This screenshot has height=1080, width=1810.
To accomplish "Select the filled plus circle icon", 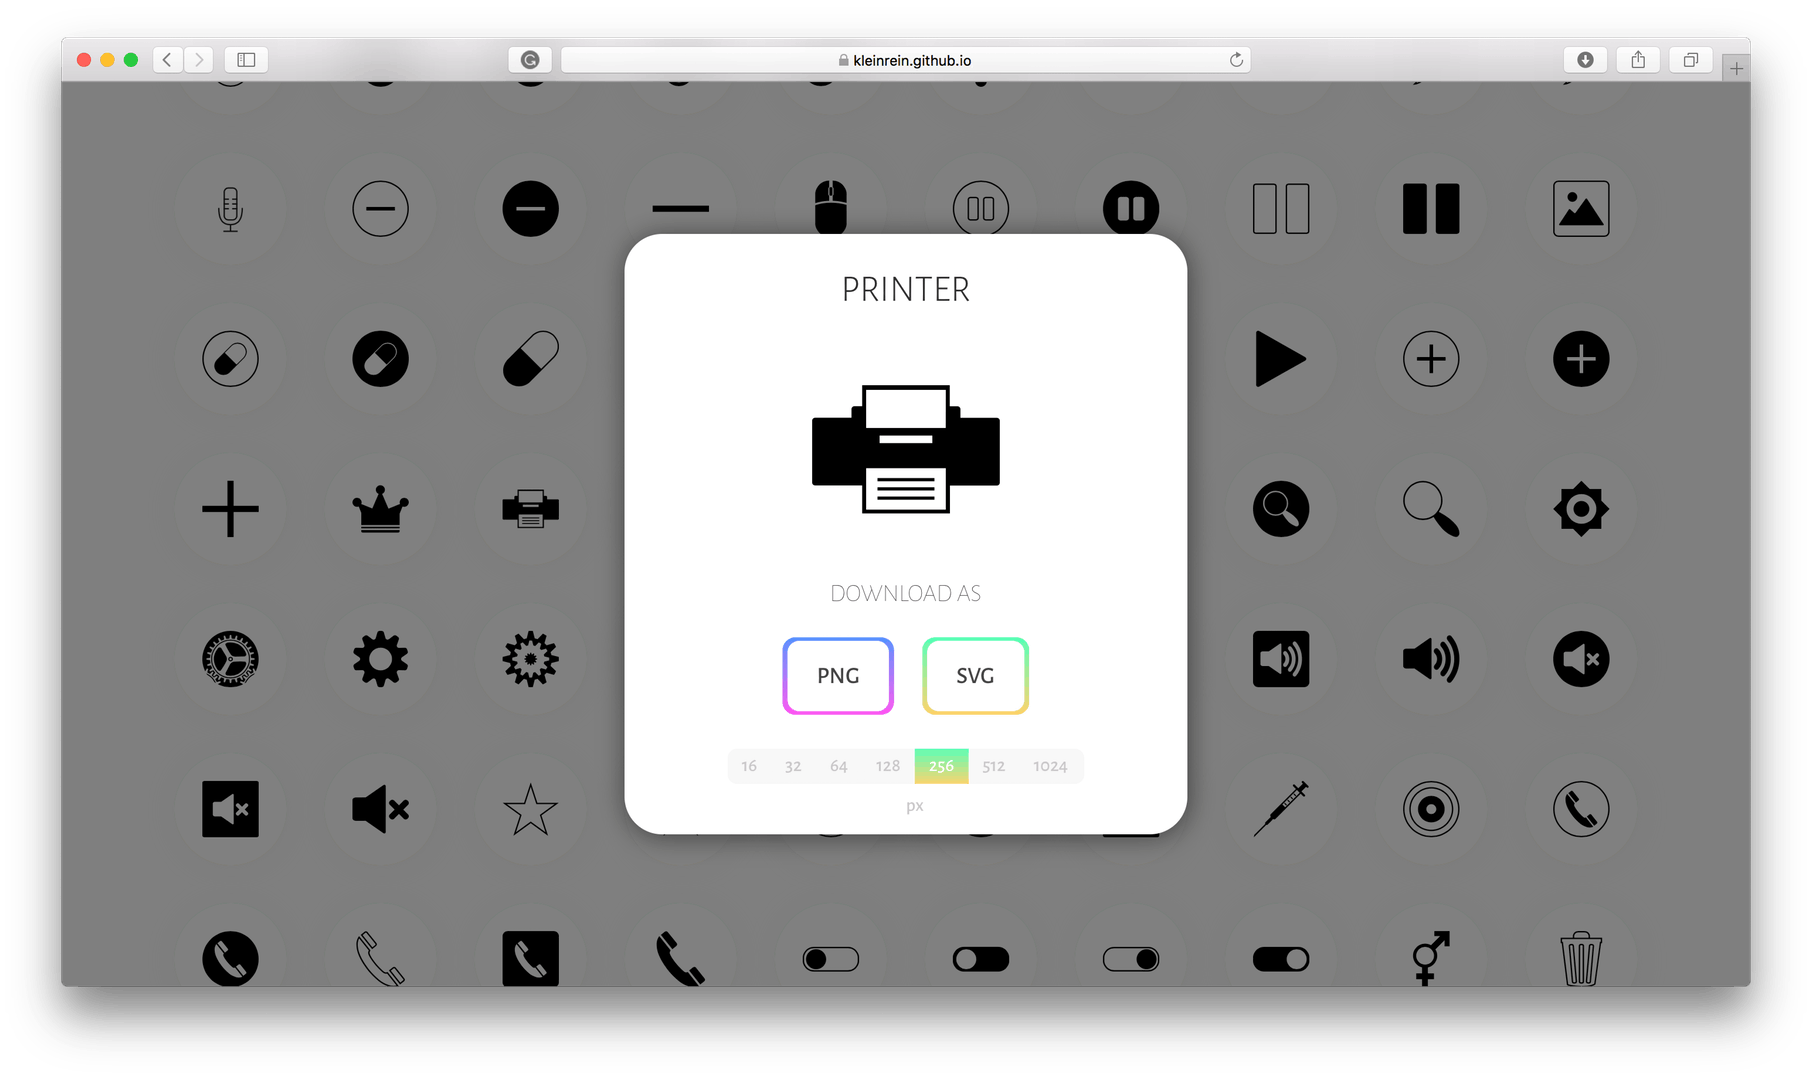I will tap(1581, 359).
